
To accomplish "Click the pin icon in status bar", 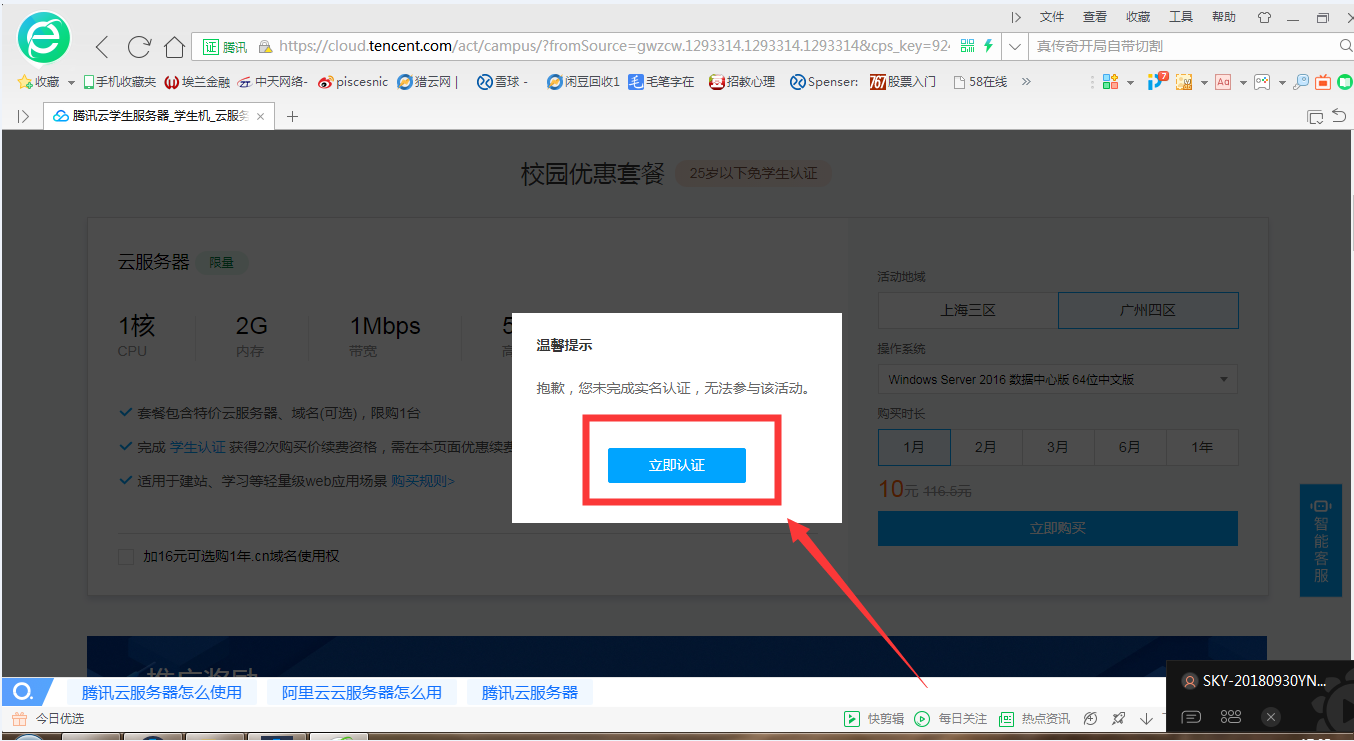I will [x=1119, y=718].
